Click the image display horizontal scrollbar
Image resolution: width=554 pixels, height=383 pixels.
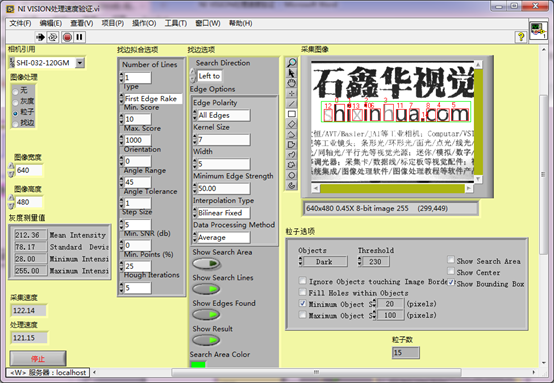[392, 188]
